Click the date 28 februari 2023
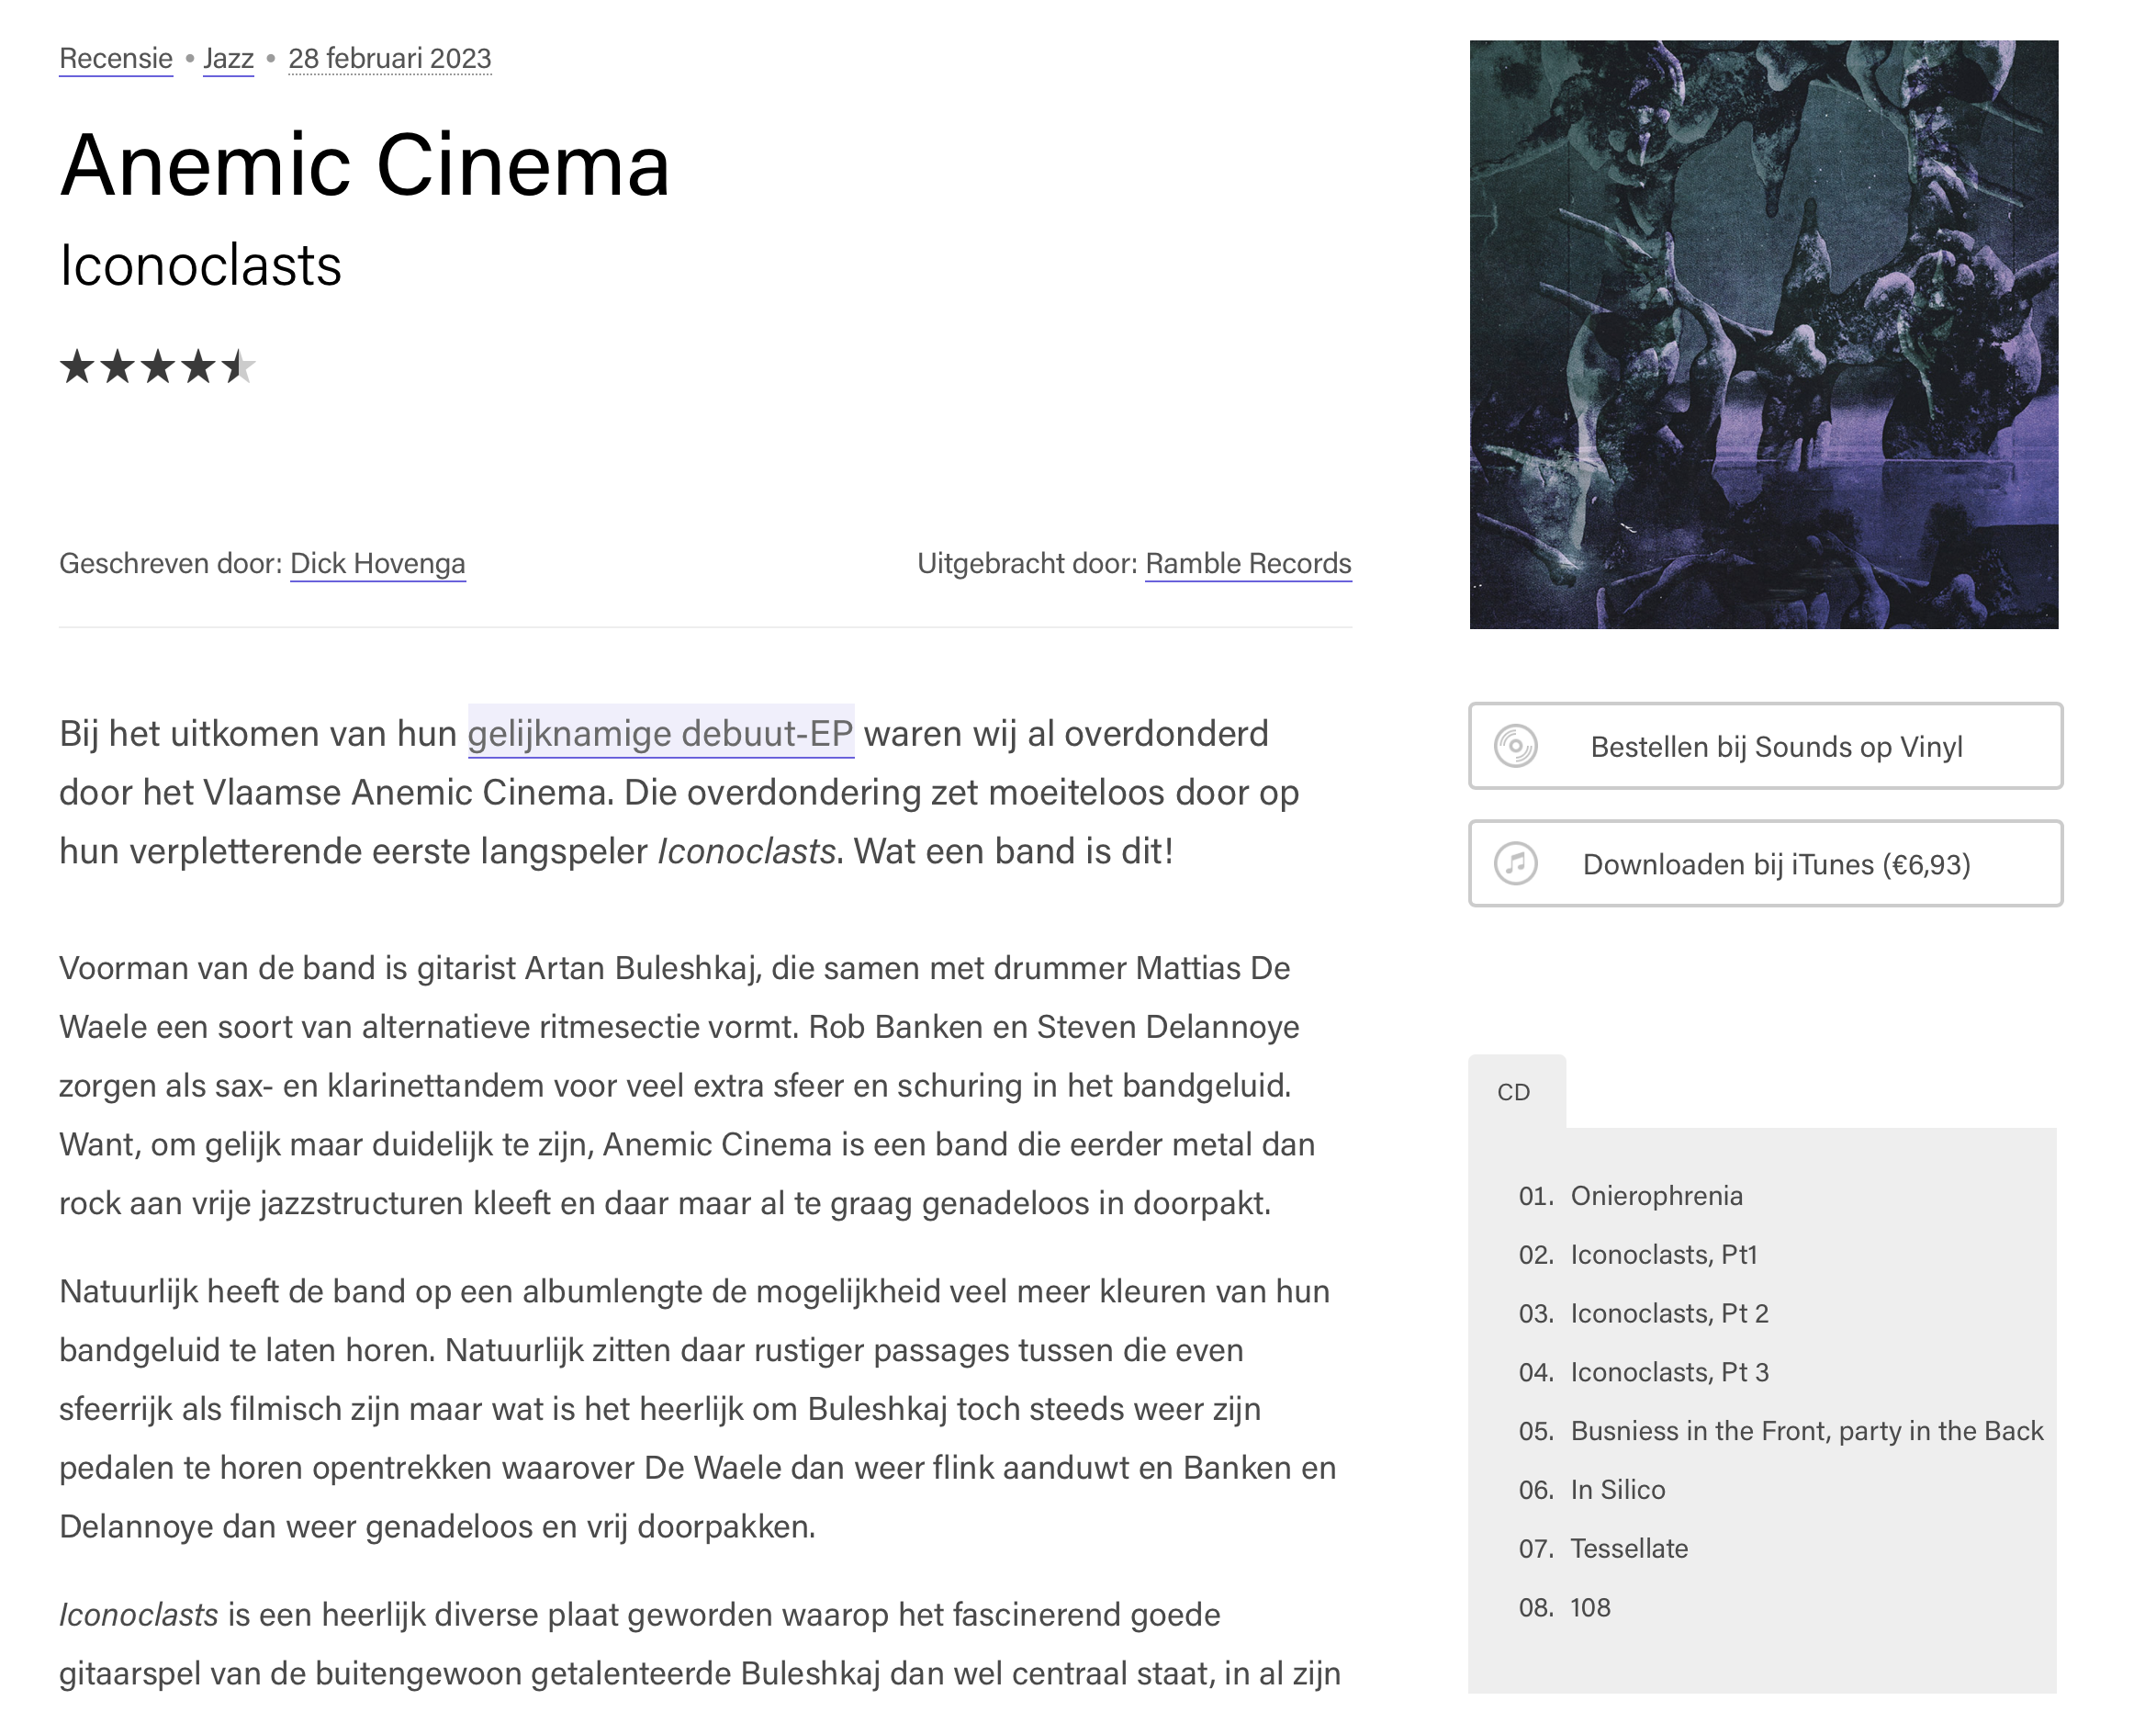 [390, 58]
